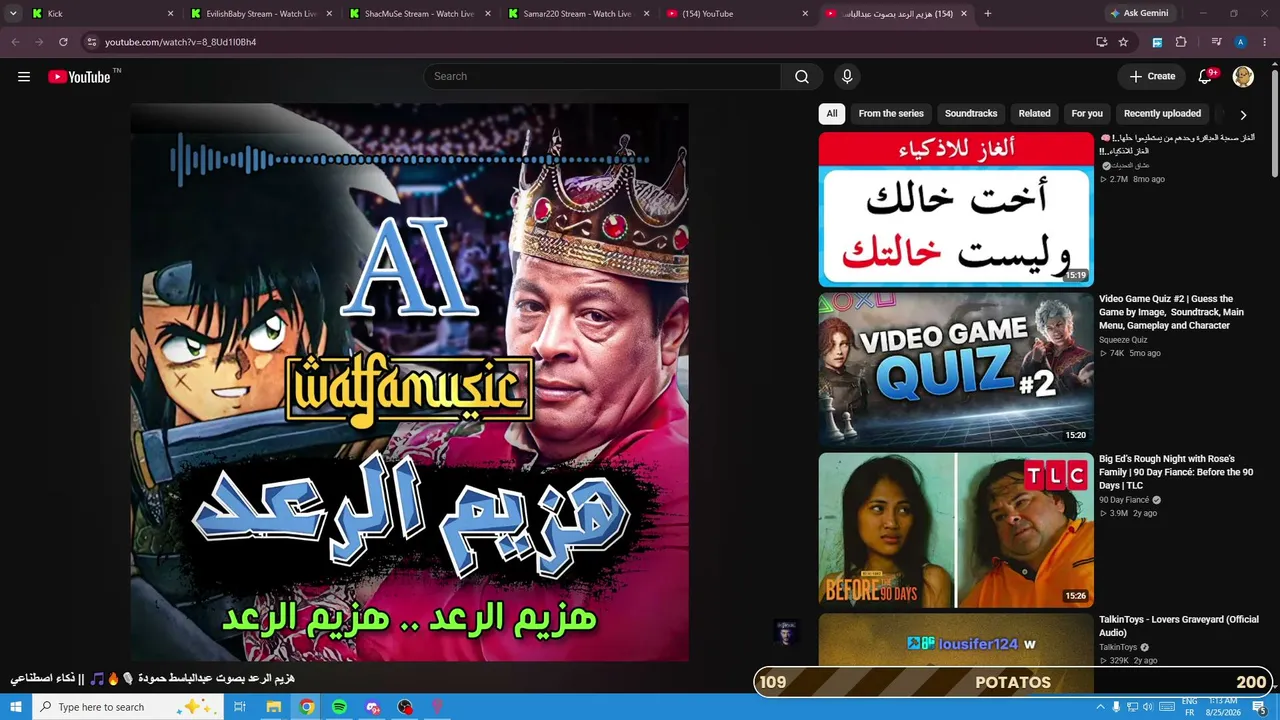Select the Recently uploaded filter chip
The width and height of the screenshot is (1280, 720).
[x=1162, y=113]
